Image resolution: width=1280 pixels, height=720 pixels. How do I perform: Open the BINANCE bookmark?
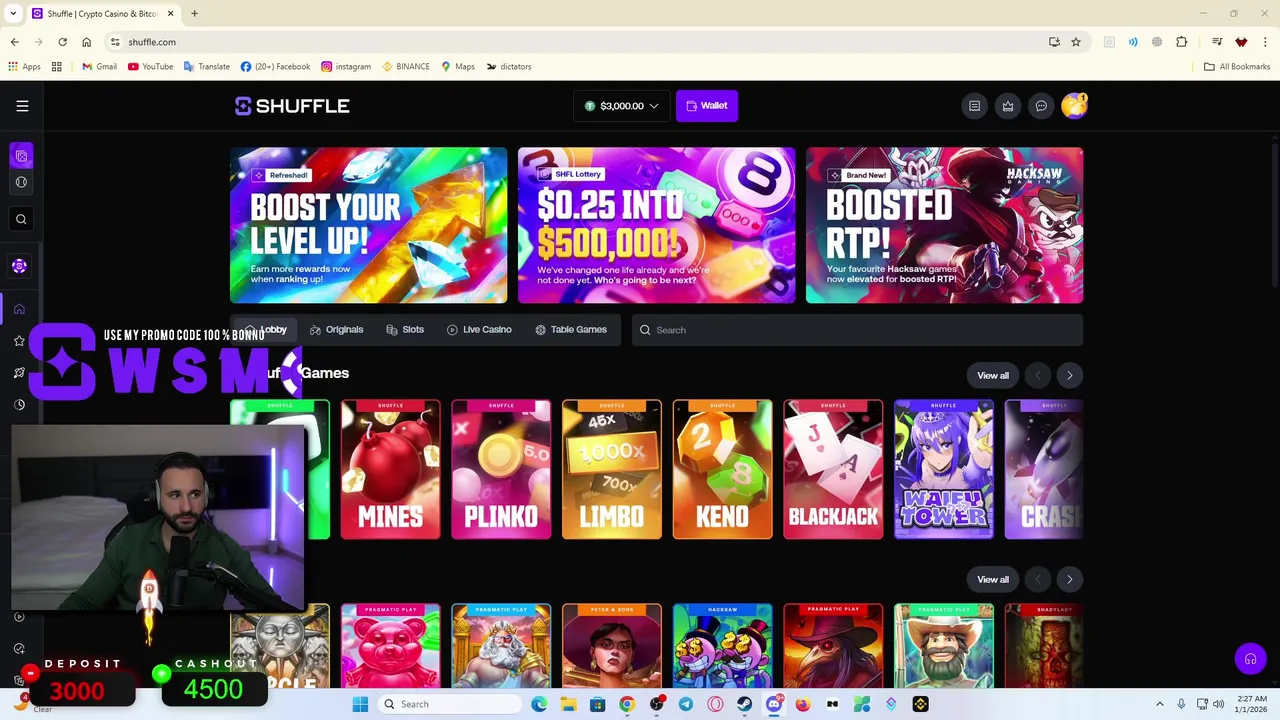coord(405,67)
